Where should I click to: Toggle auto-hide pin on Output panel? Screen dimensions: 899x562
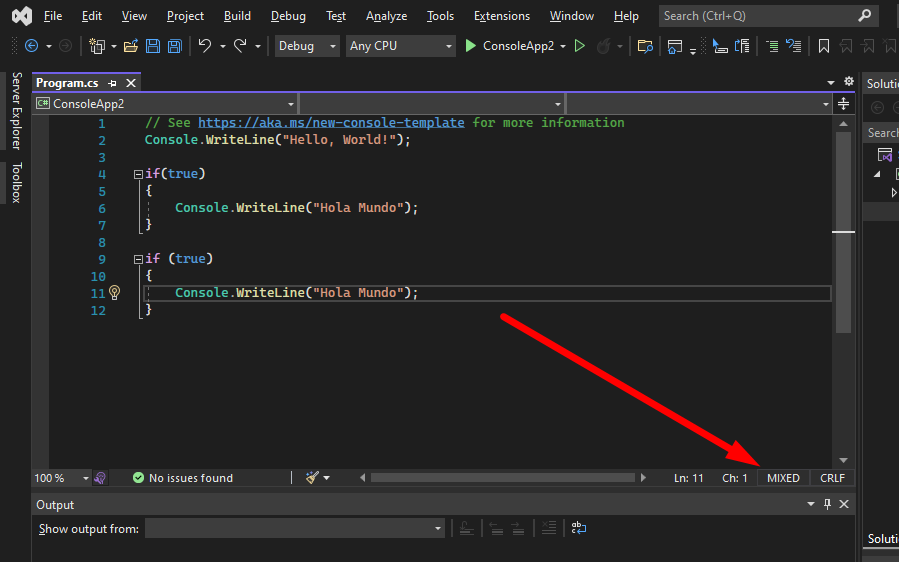pyautogui.click(x=827, y=505)
